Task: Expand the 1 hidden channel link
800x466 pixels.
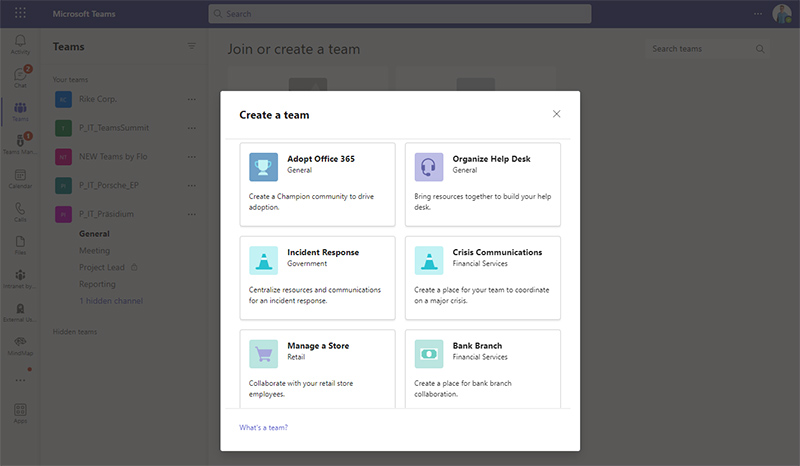Action: tap(111, 301)
